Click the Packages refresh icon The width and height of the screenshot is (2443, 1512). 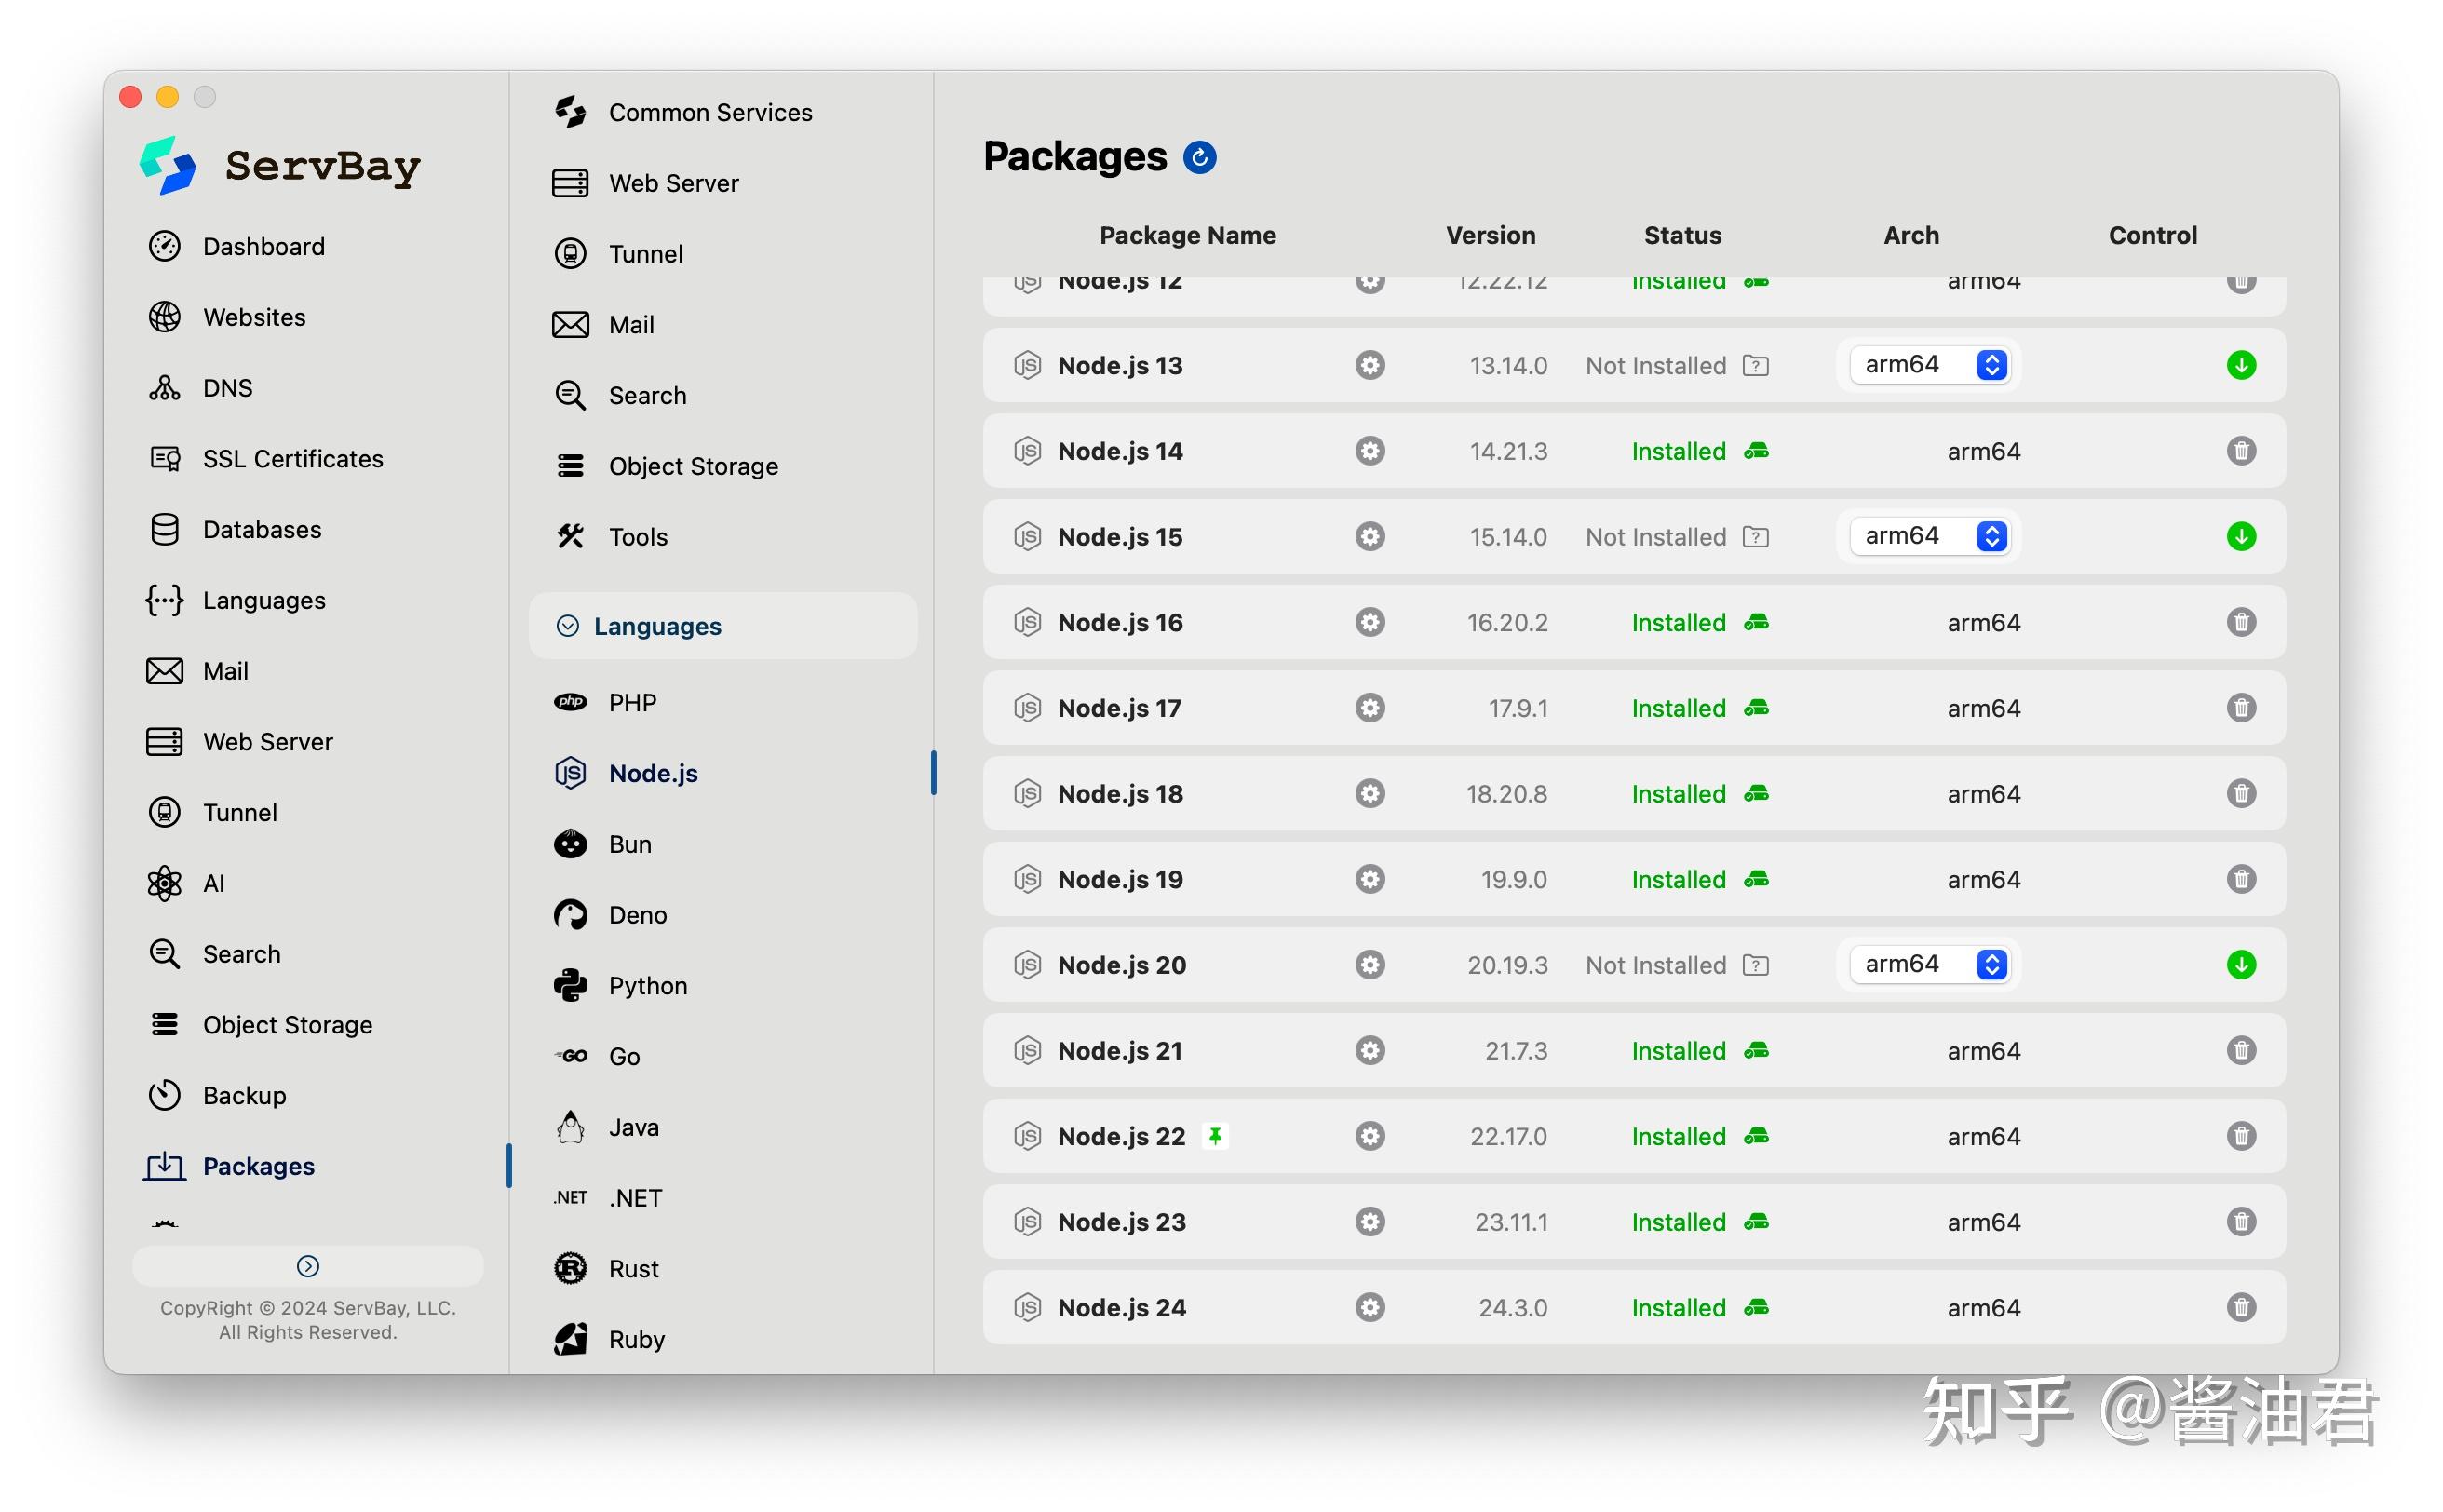pyautogui.click(x=1199, y=157)
